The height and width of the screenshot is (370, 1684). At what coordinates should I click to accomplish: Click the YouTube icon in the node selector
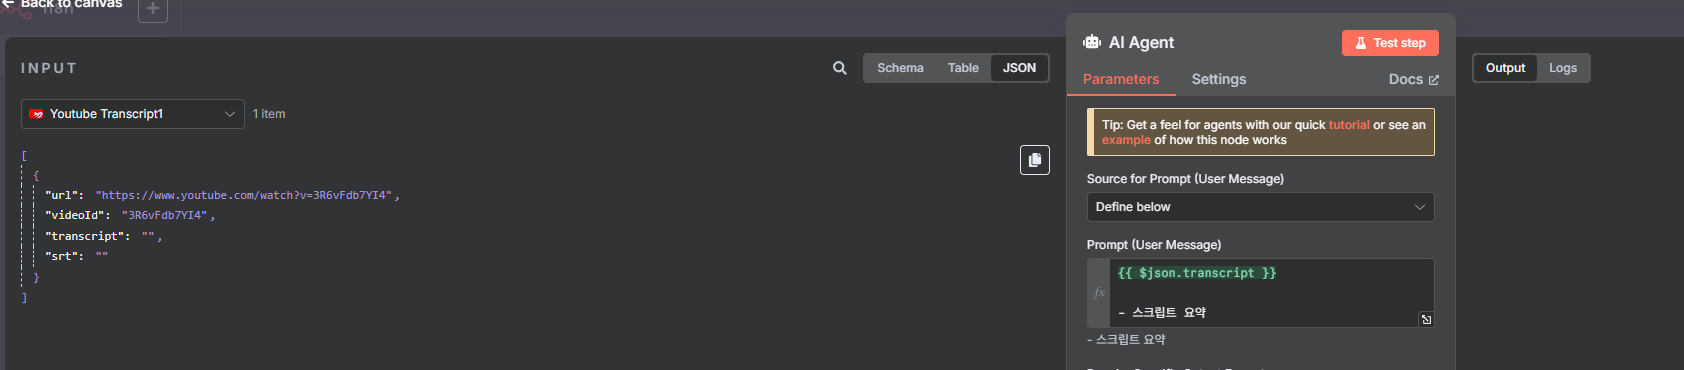point(37,114)
